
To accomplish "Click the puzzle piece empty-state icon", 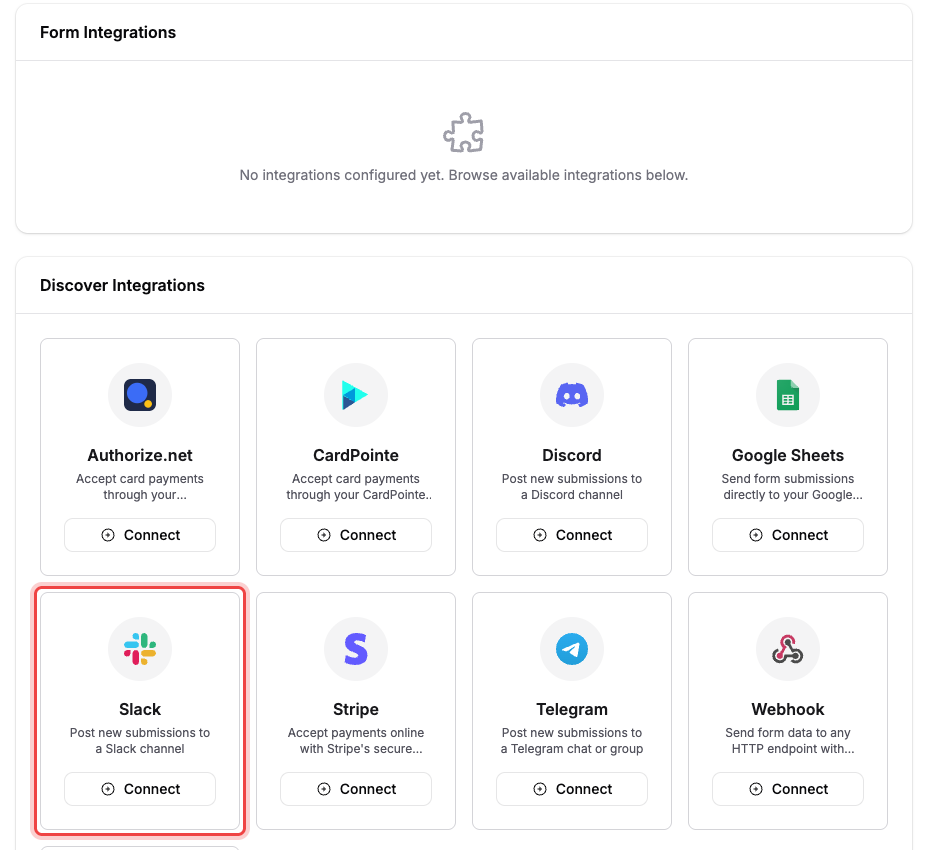I will pos(464,132).
